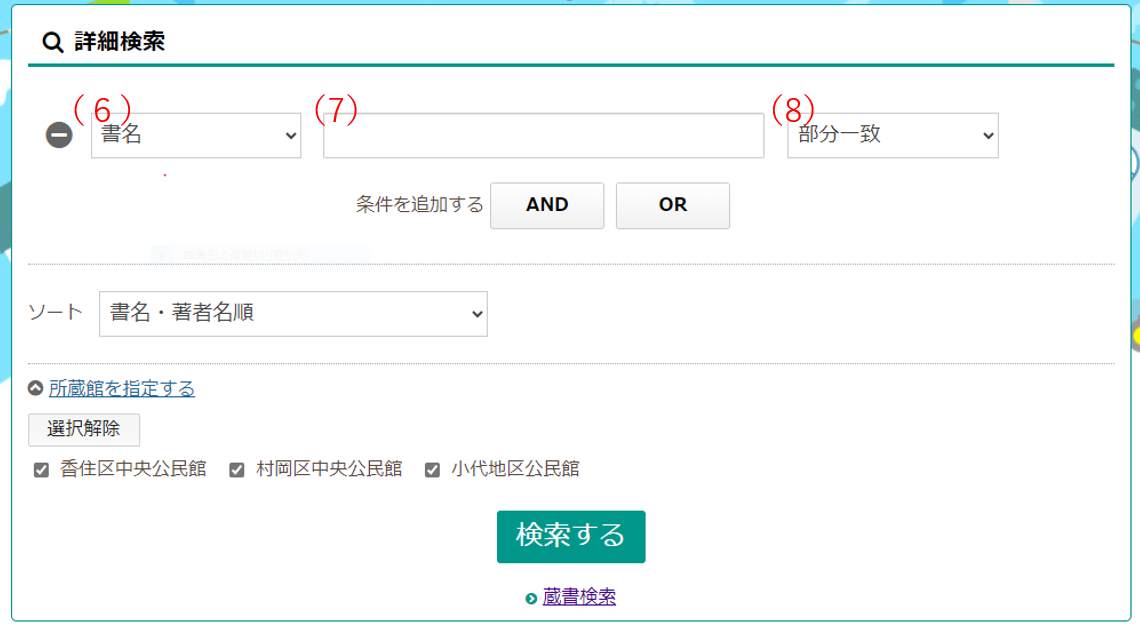Uncheck the 香住区中央公民館 checkbox
This screenshot has height=636, width=1140.
pyautogui.click(x=42, y=469)
